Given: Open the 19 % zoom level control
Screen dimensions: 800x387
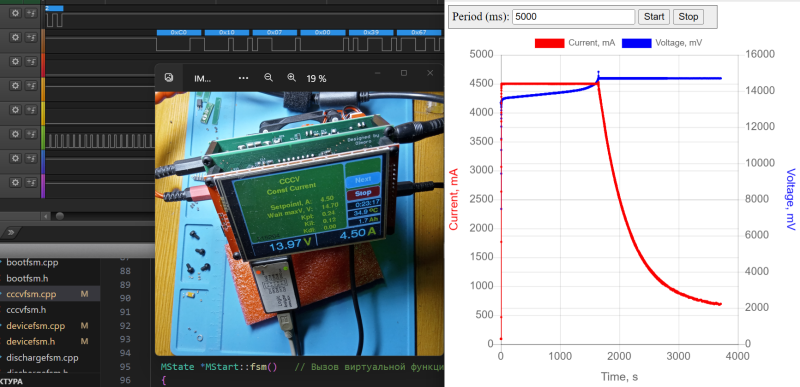Looking at the screenshot, I should click(316, 79).
